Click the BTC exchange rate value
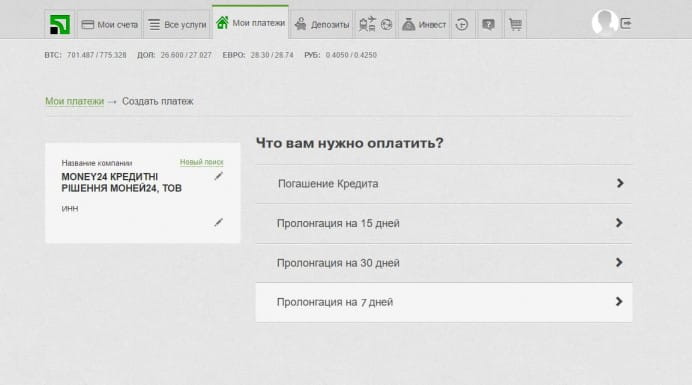 click(x=97, y=55)
